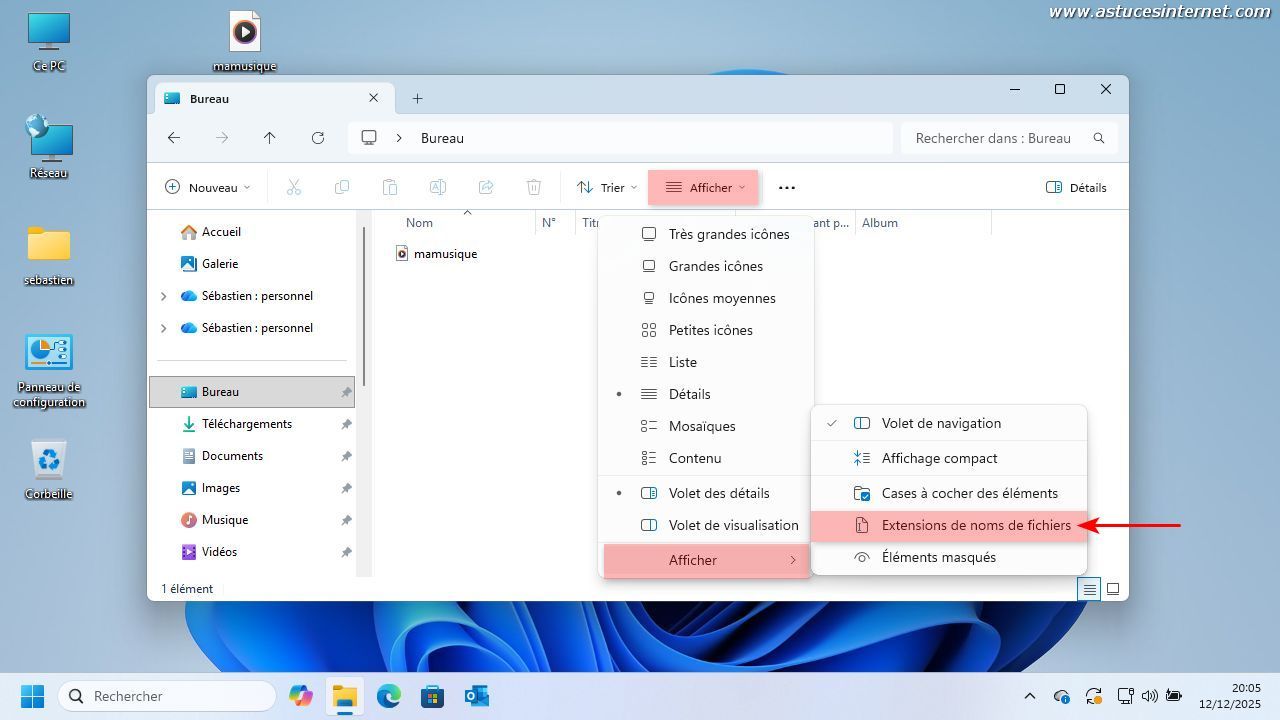Screen dimensions: 1280x720
Task: Open Téléchargements in the navigation pane
Action: [x=246, y=424]
